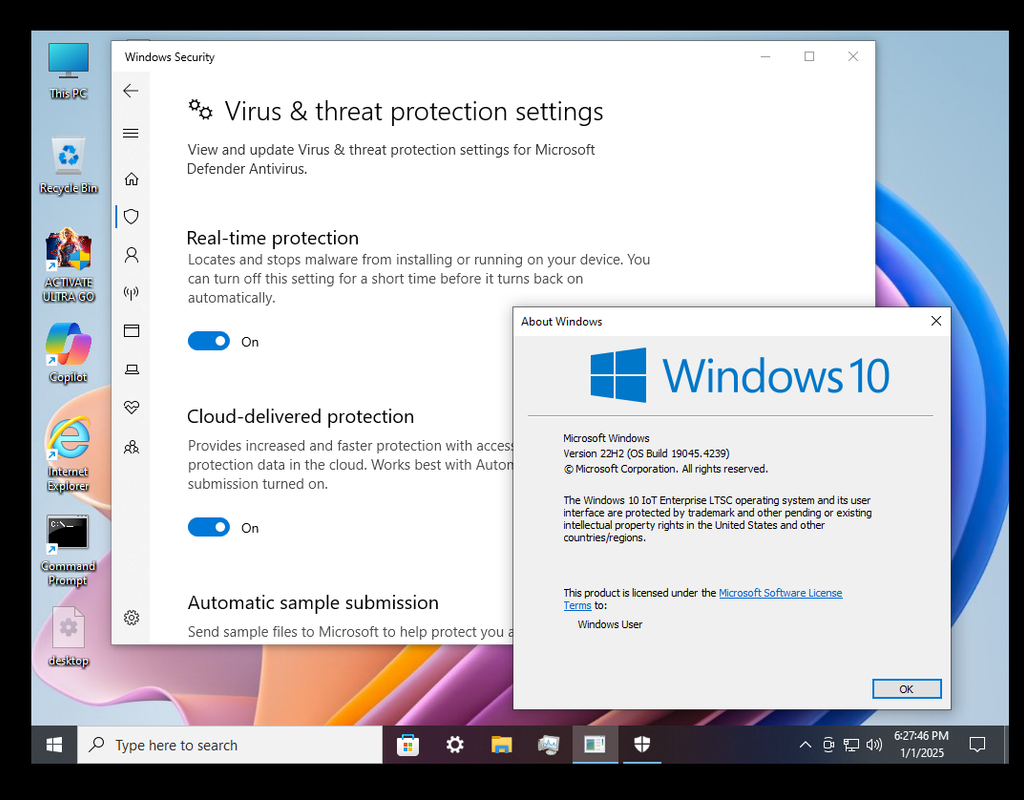This screenshot has width=1024, height=800.
Task: Select the Recycle Bin desktop icon
Action: [x=69, y=165]
